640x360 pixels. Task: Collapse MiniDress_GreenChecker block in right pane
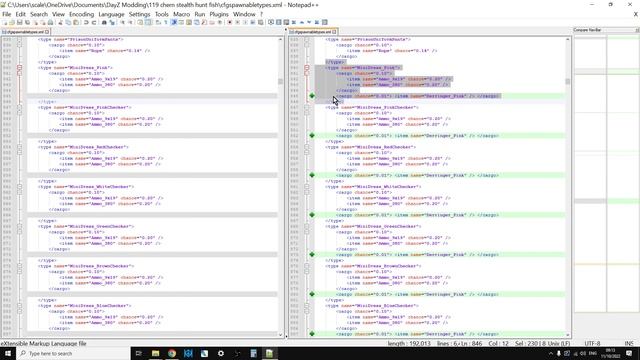tap(307, 226)
